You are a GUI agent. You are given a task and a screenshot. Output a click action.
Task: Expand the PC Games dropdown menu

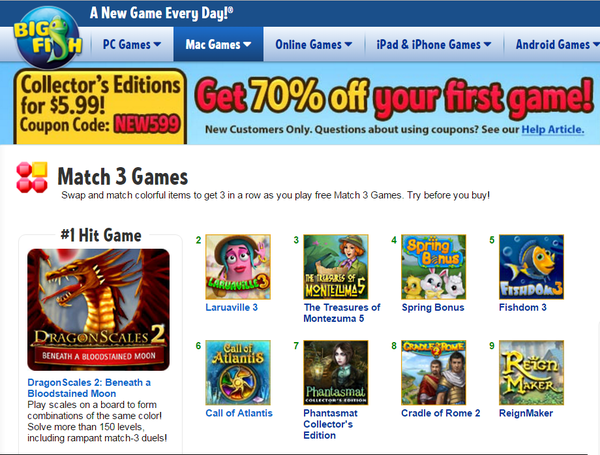(132, 44)
